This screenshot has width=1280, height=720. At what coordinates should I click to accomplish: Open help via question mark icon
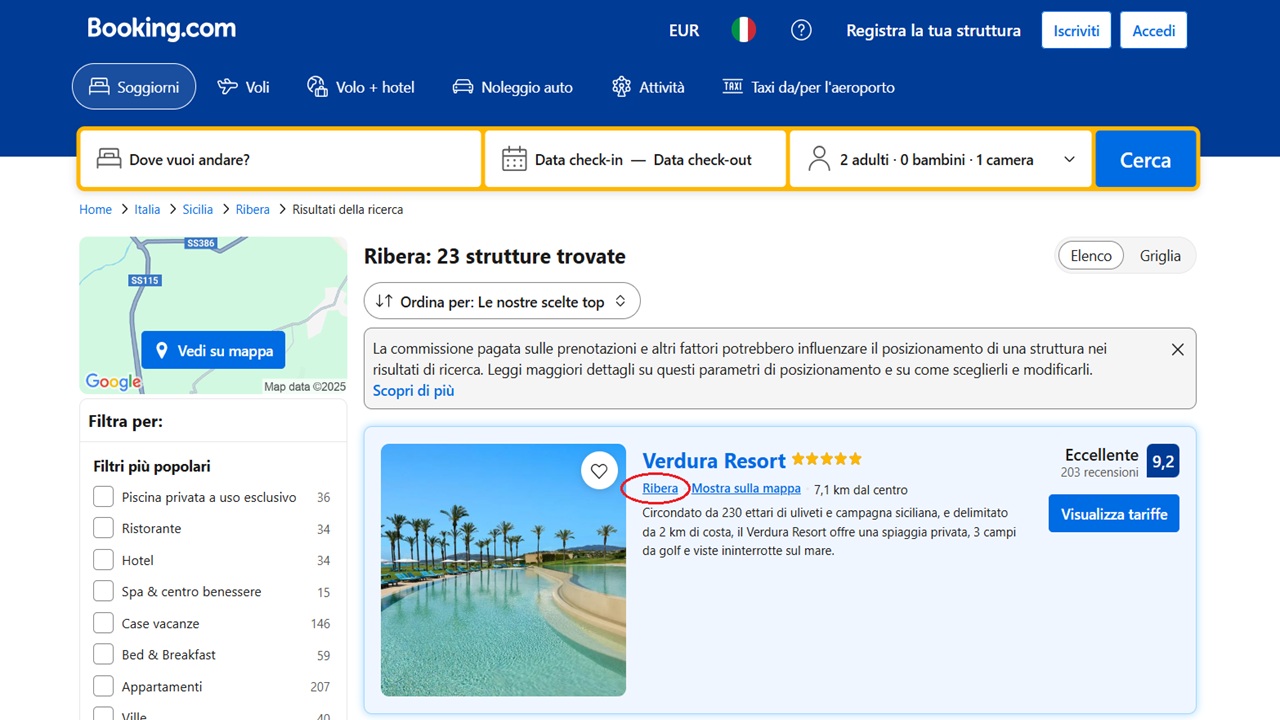[x=801, y=30]
